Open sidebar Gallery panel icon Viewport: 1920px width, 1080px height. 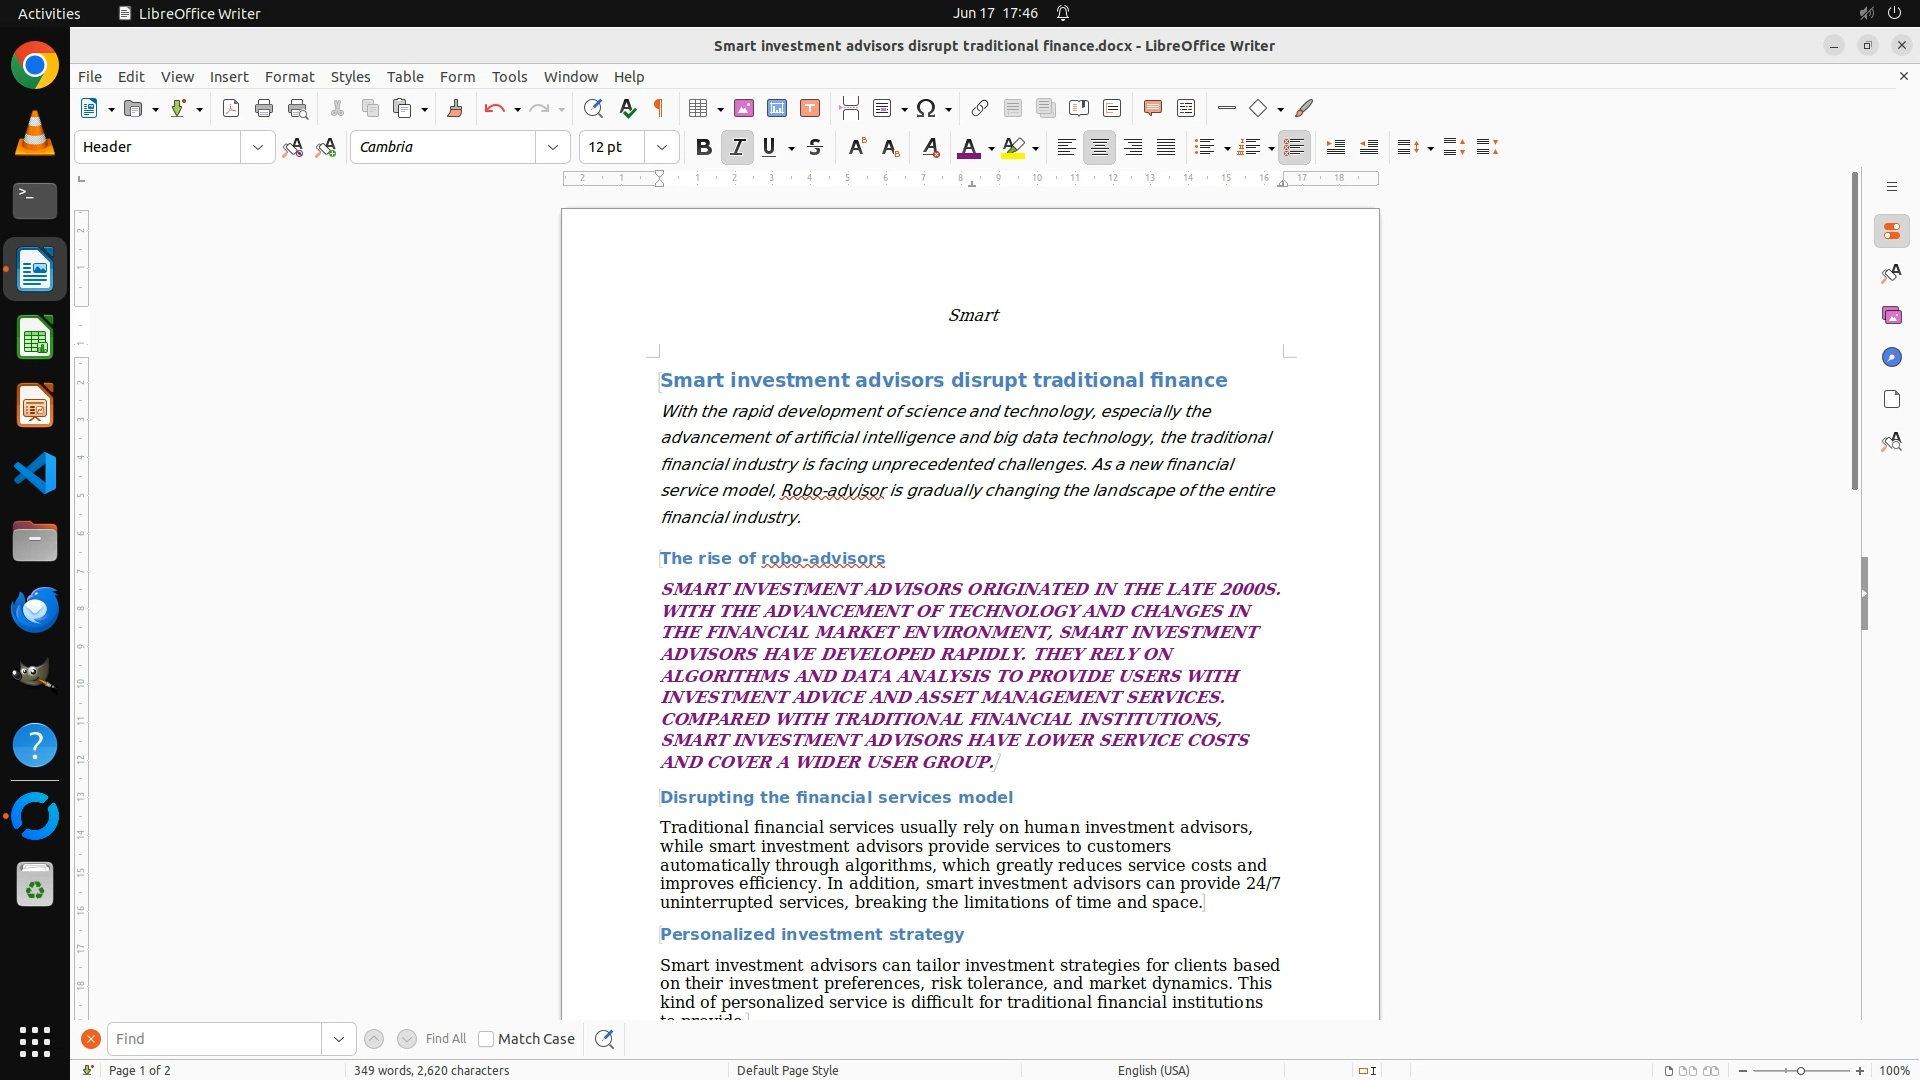click(1891, 315)
